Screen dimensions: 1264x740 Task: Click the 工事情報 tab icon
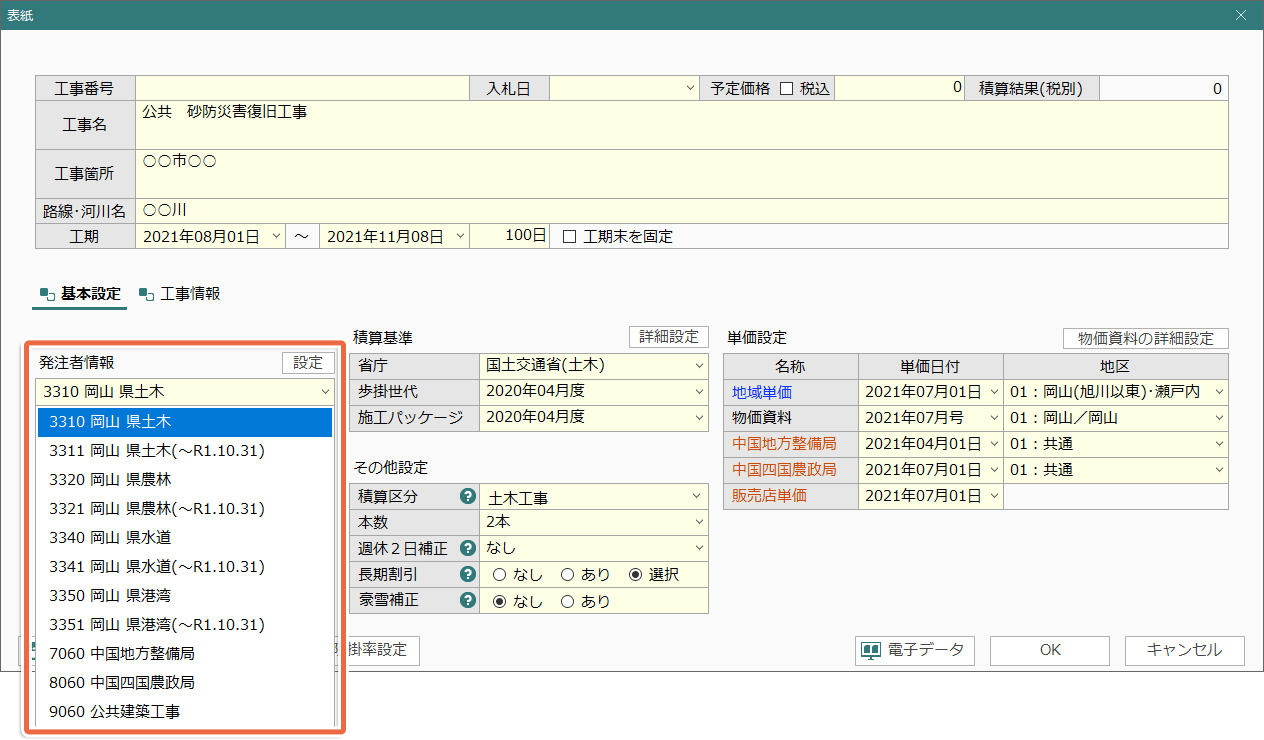point(146,294)
